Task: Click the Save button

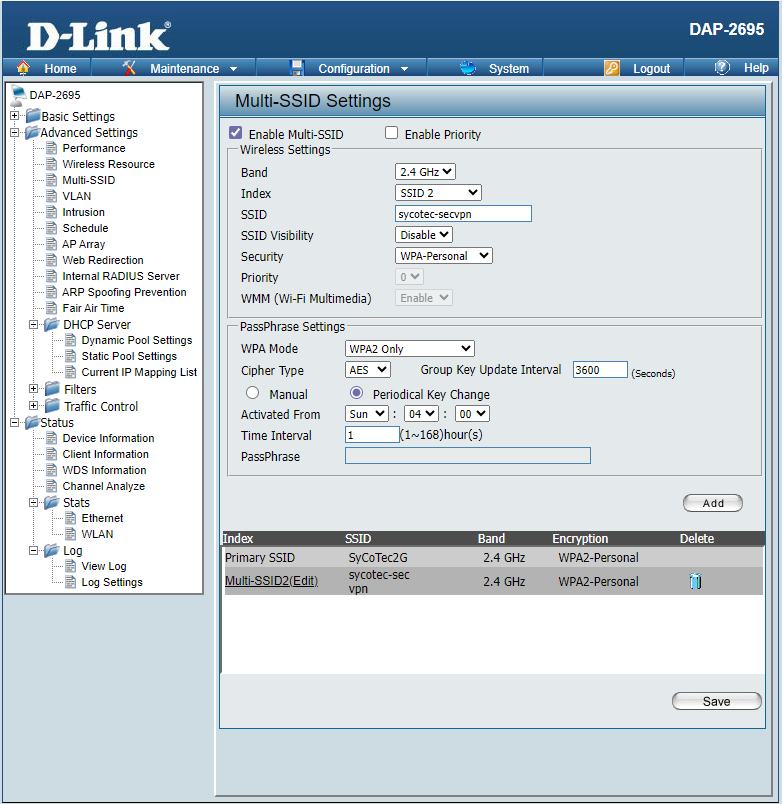Action: [716, 701]
